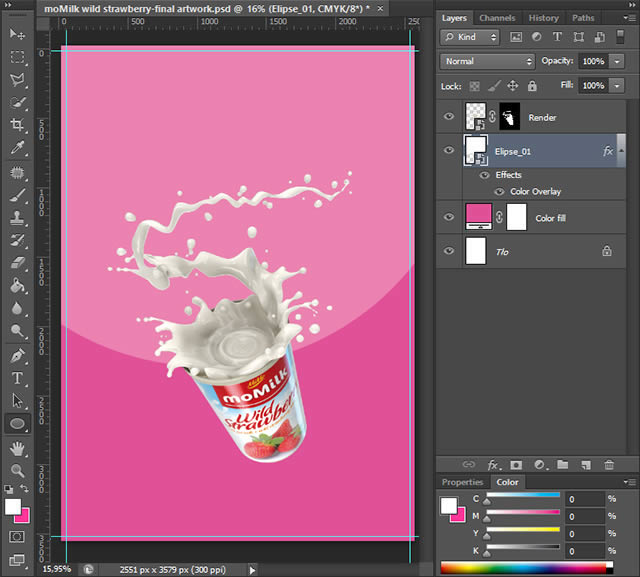The width and height of the screenshot is (640, 577).
Task: Collapse Elipse_01 layer effects
Action: (621, 151)
